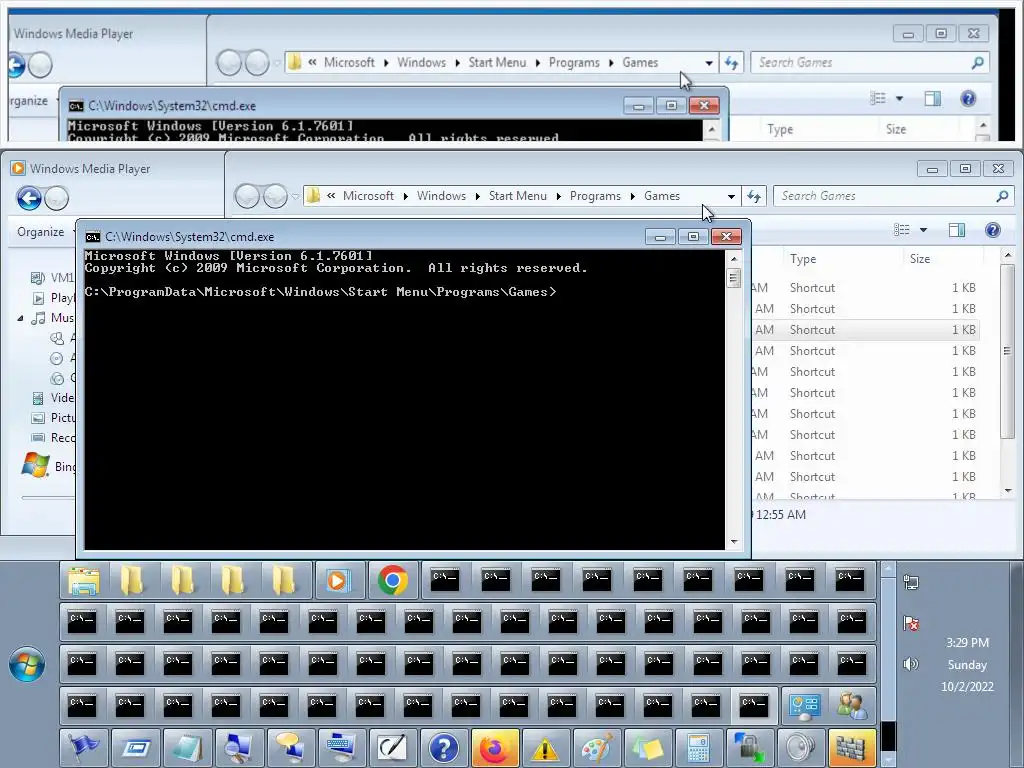The width and height of the screenshot is (1024, 768).
Task: Click the yellow warning triangle taskbar icon
Action: (545, 748)
